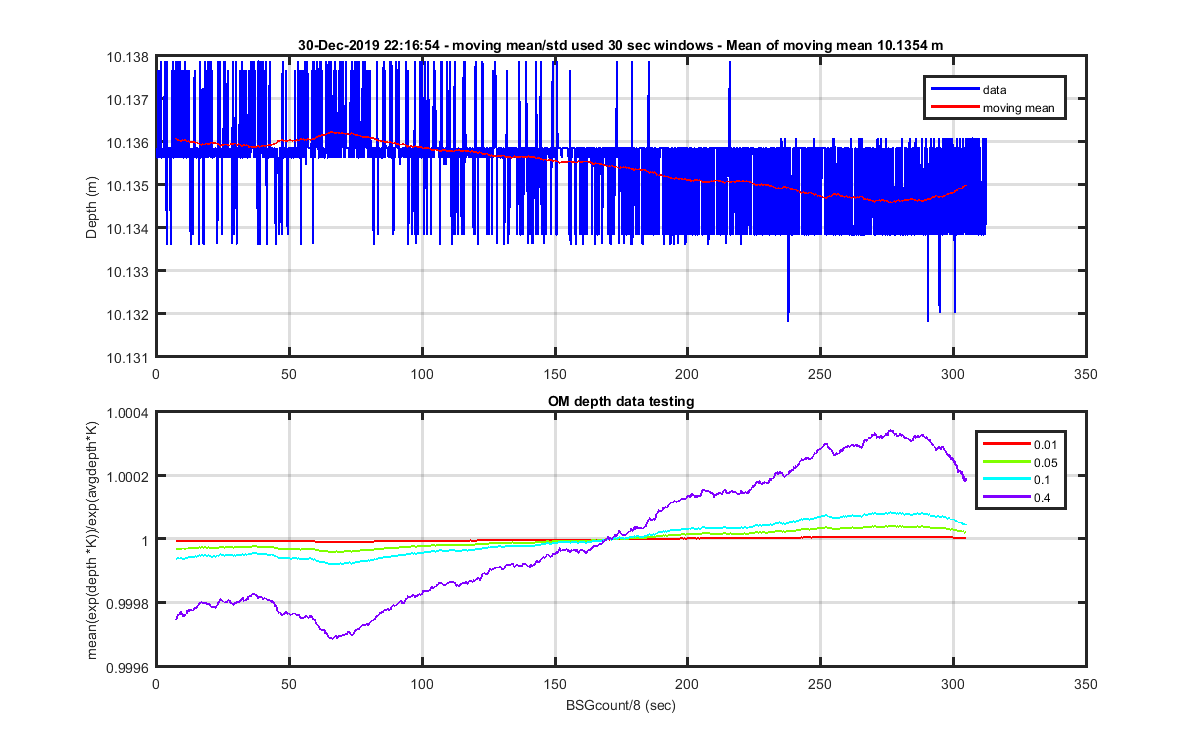Click the 10.136 tick label on depth axis
The width and height of the screenshot is (1200, 750).
[x=129, y=143]
